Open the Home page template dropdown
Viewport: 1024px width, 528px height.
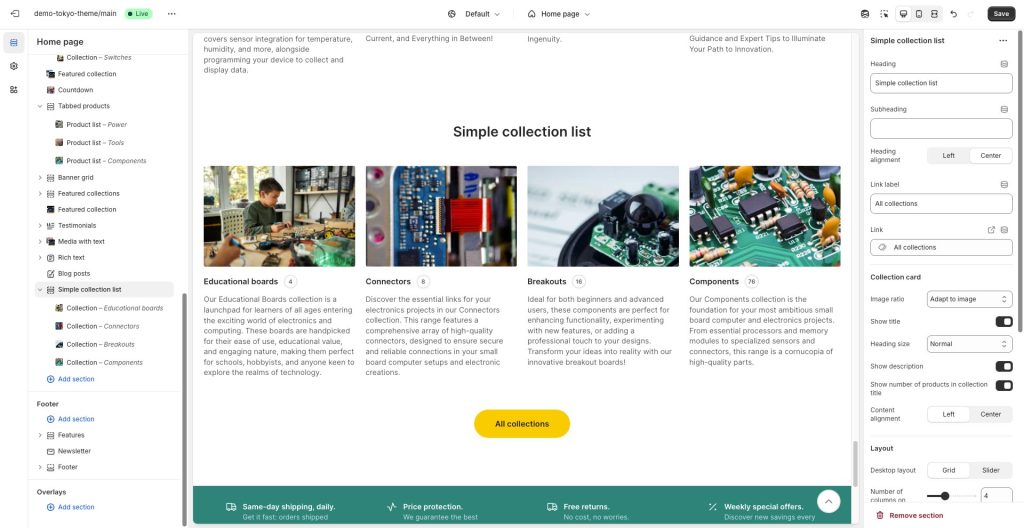pos(558,14)
